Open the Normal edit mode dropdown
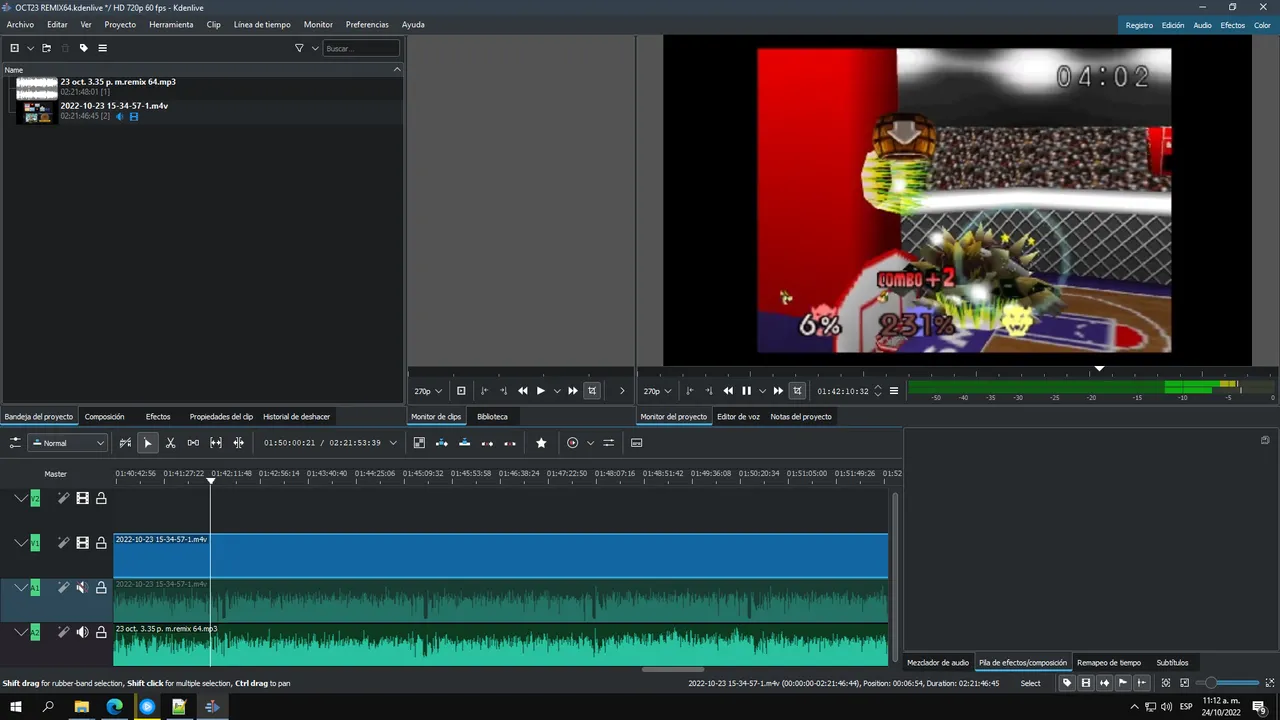The image size is (1280, 720). pyautogui.click(x=68, y=443)
